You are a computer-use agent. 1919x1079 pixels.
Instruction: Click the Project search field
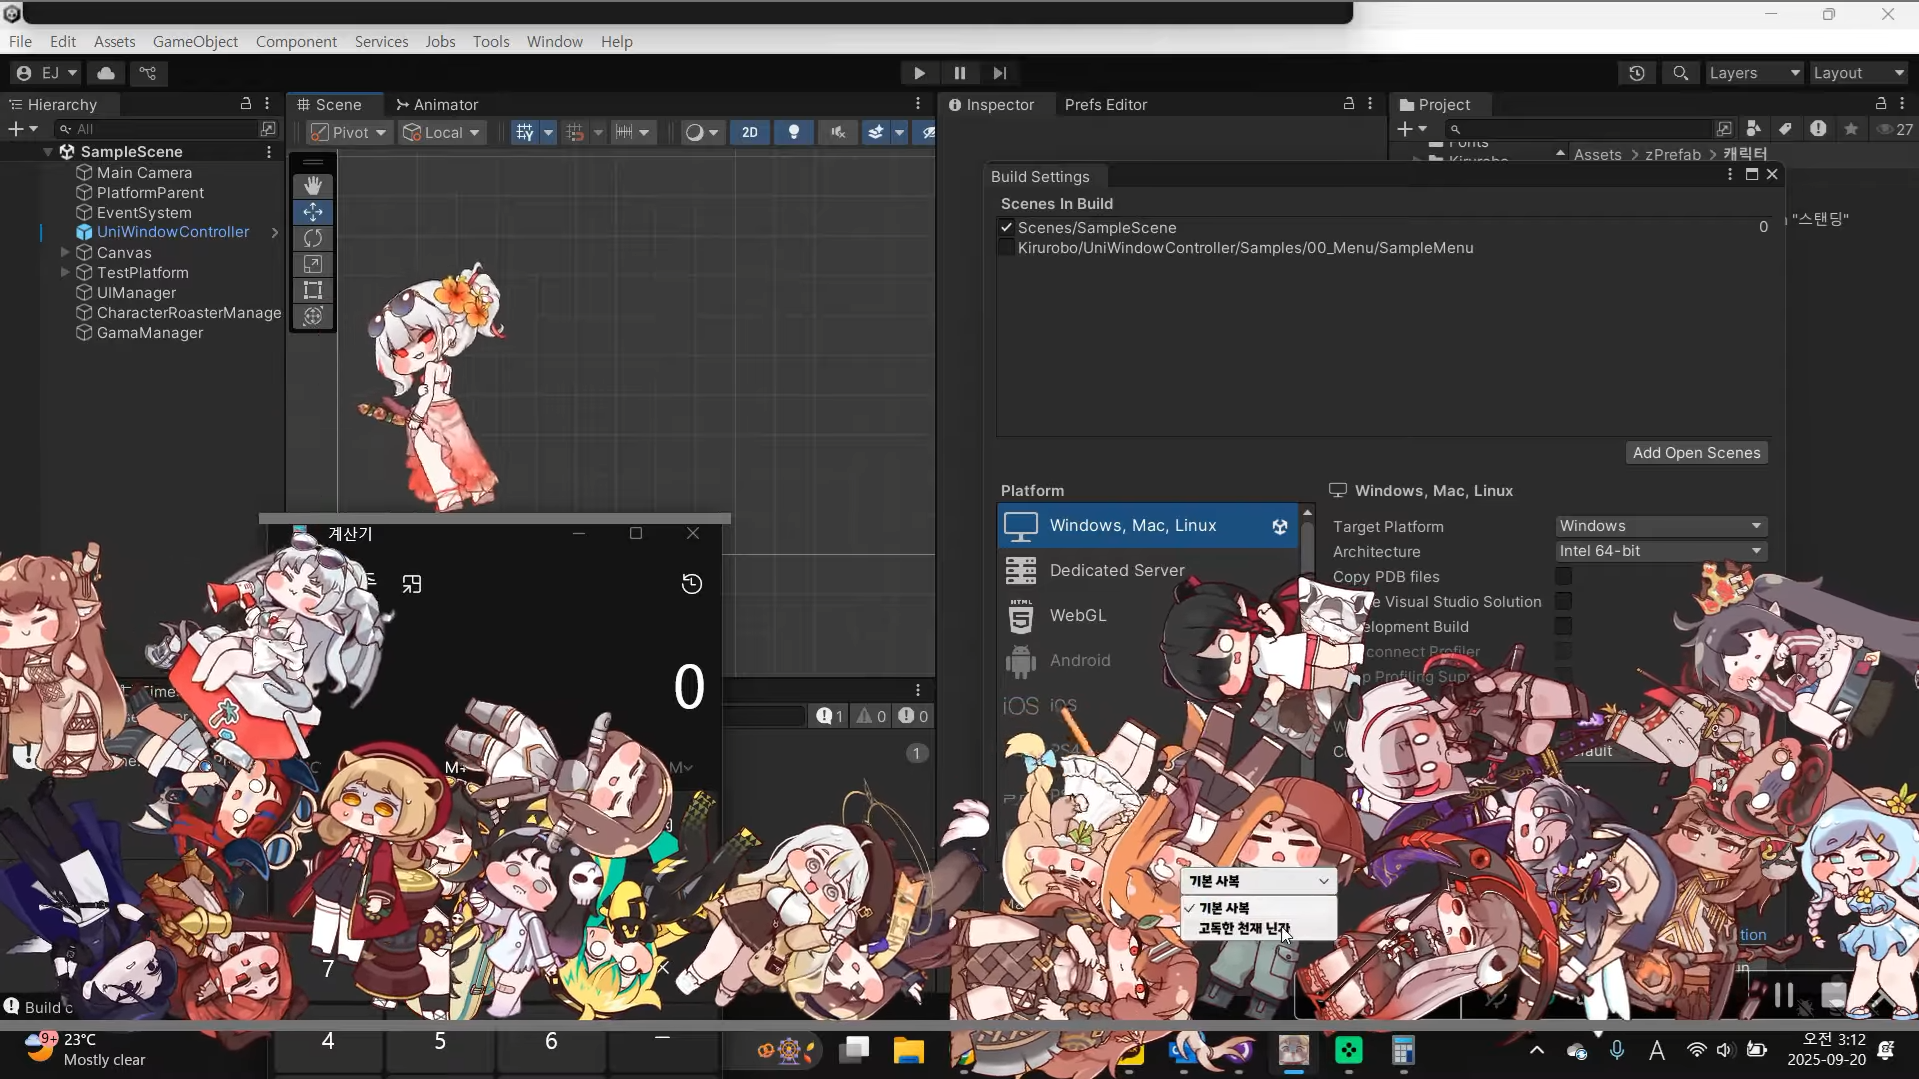coord(1580,129)
